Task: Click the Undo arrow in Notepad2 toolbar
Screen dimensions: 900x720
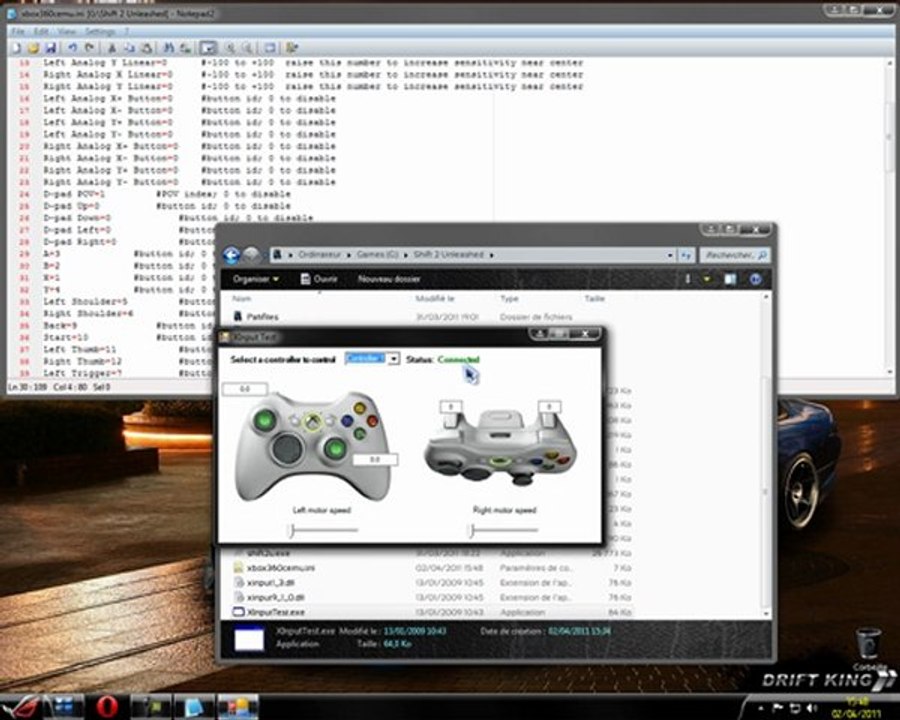Action: coord(72,48)
